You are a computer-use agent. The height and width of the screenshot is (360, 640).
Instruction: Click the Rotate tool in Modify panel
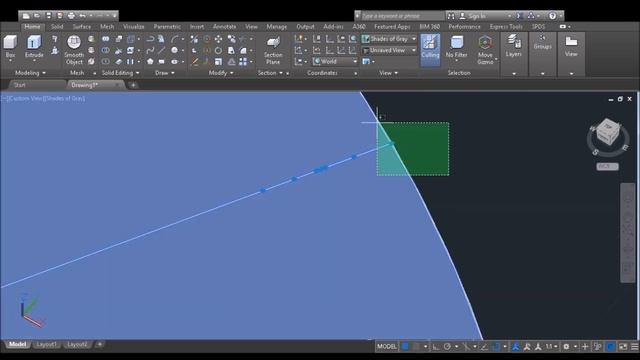[x=218, y=51]
